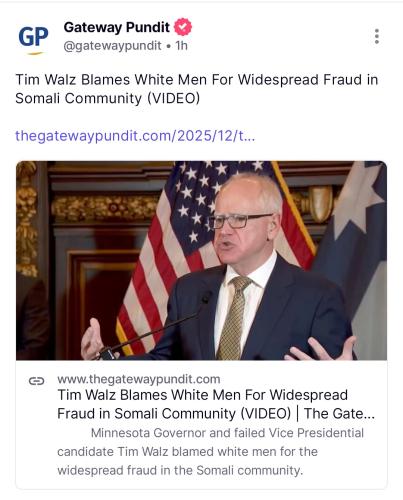Screen dimensions: 403x500
Task: Click the www.thegatewaypundit.com domain label
Action: pos(139,379)
